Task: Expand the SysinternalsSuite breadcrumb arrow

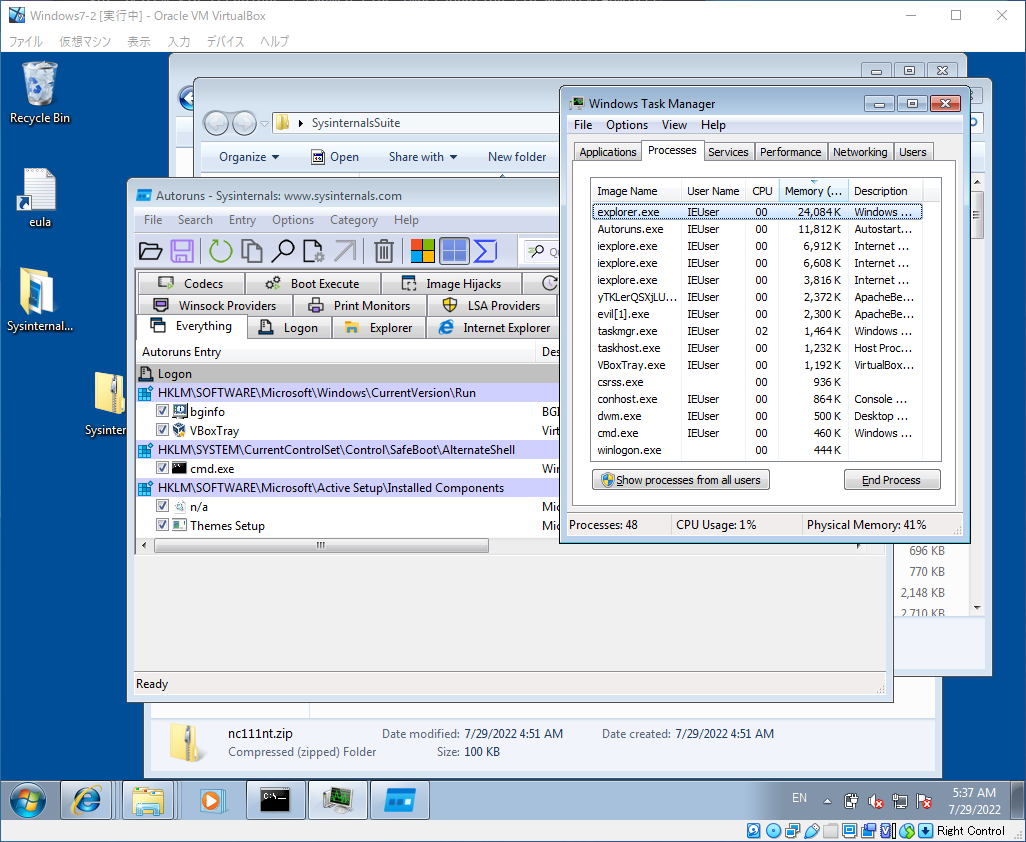Action: (x=300, y=123)
